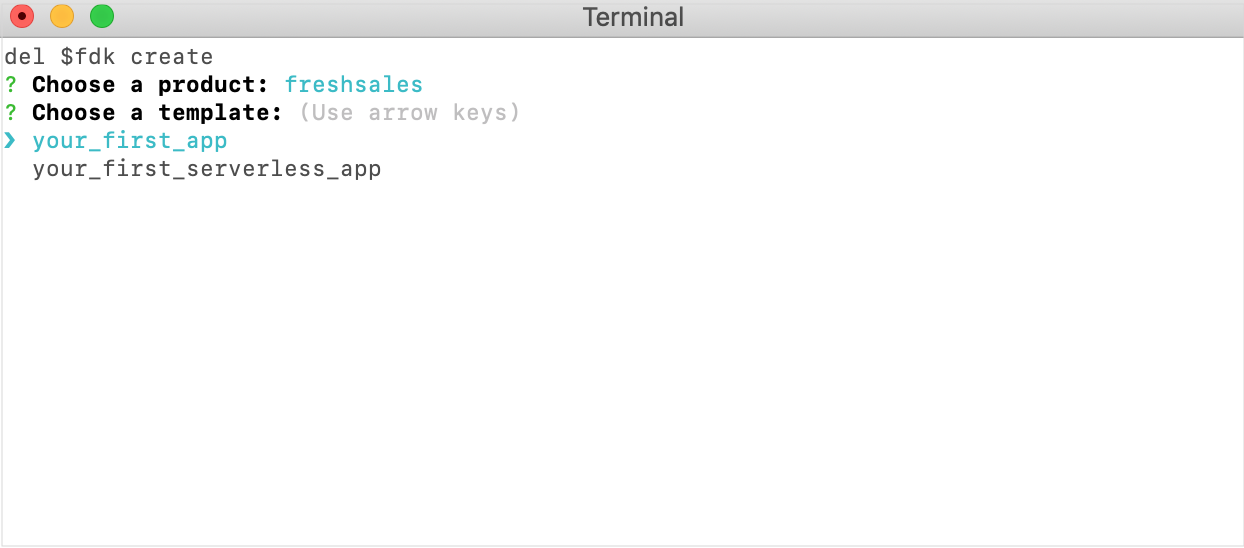The width and height of the screenshot is (1244, 548).
Task: Click the "(Use arrow keys)" hint
Action: (x=410, y=113)
